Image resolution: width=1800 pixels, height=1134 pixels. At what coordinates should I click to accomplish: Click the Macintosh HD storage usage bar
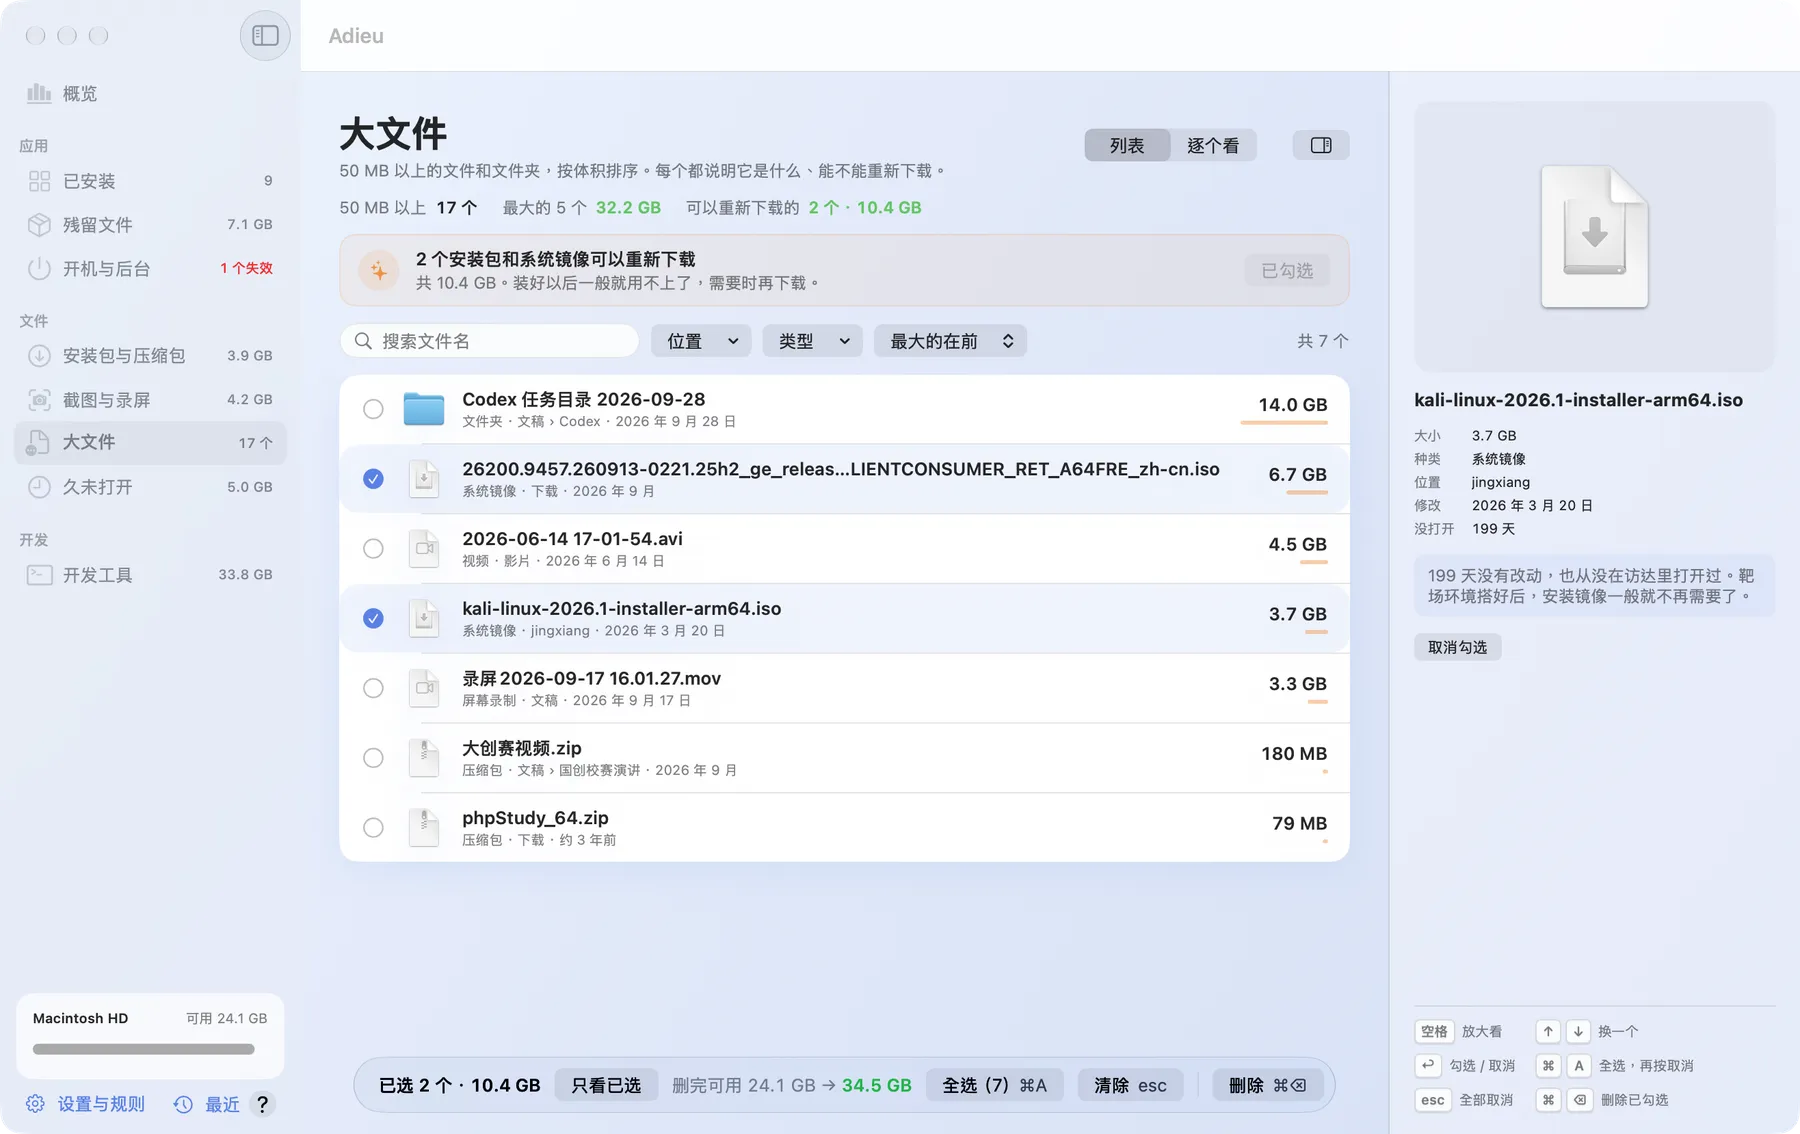pyautogui.click(x=144, y=1049)
